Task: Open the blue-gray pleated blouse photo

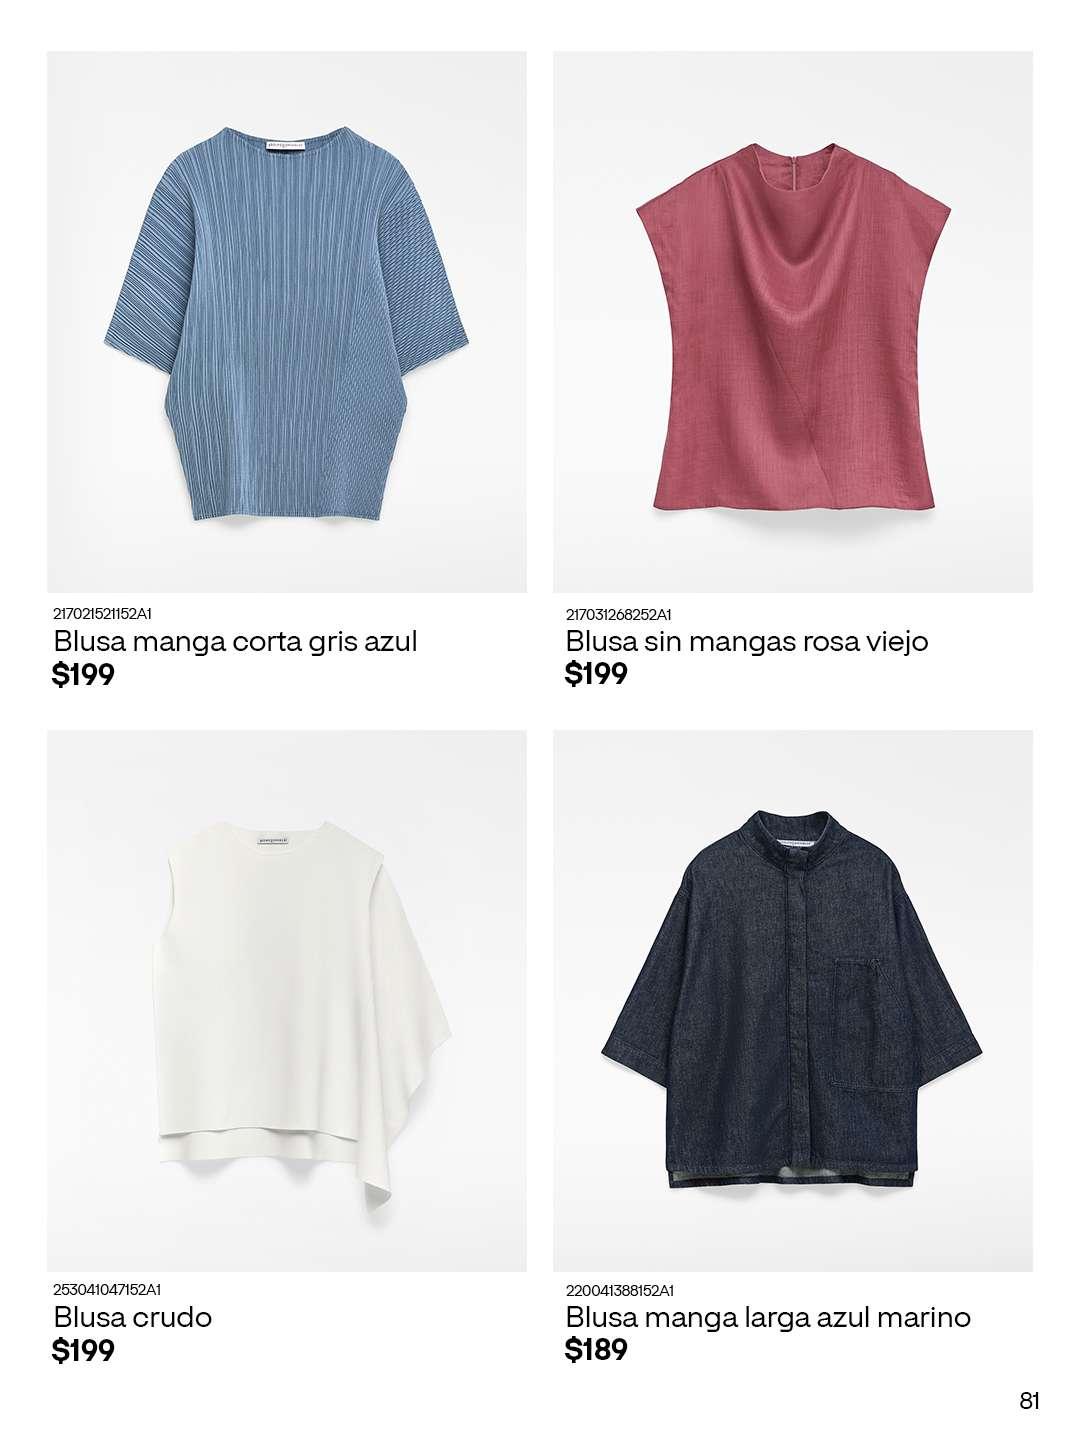Action: (287, 322)
